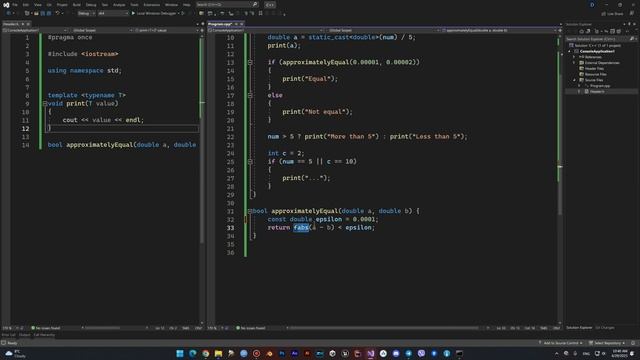
Task: Select the ConsoleApplication1 project node
Action: tap(597, 51)
